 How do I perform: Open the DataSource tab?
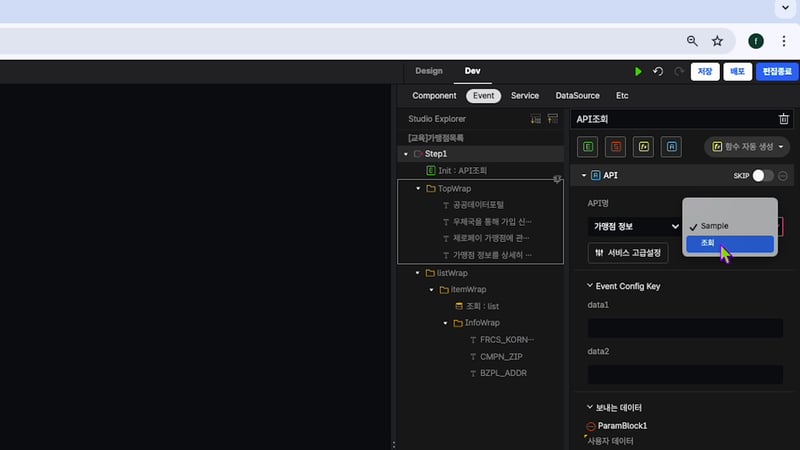pyautogui.click(x=578, y=96)
